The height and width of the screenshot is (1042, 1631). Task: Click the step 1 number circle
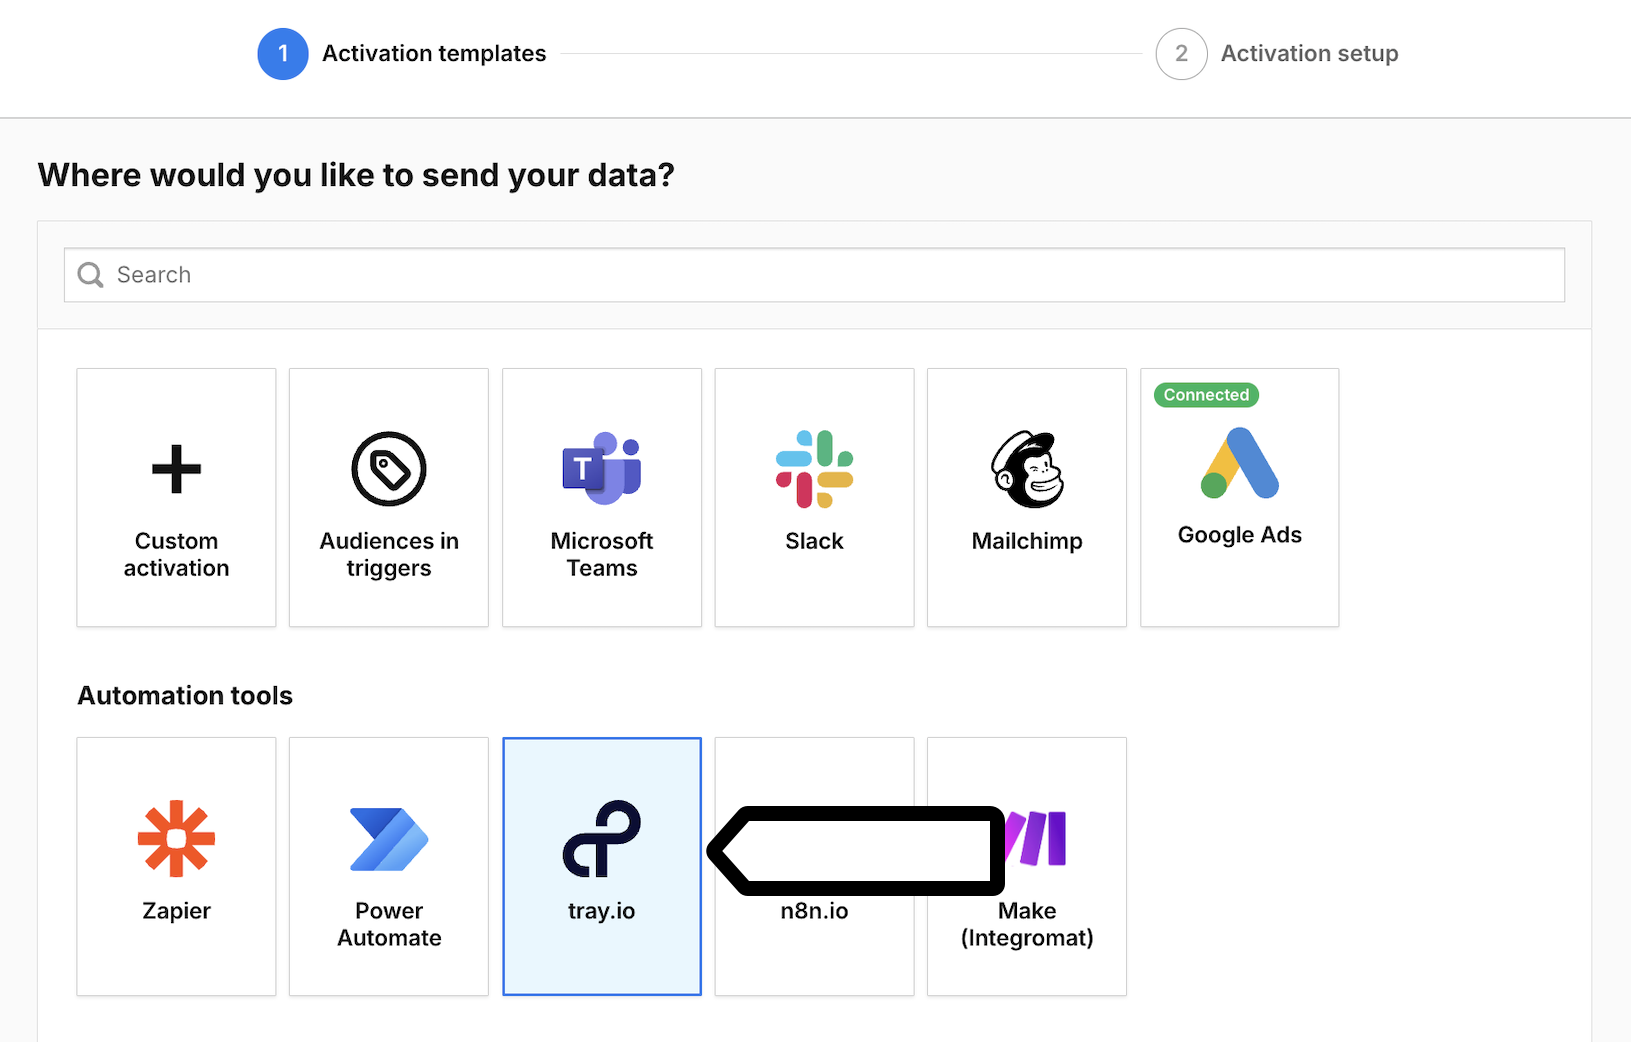(283, 54)
